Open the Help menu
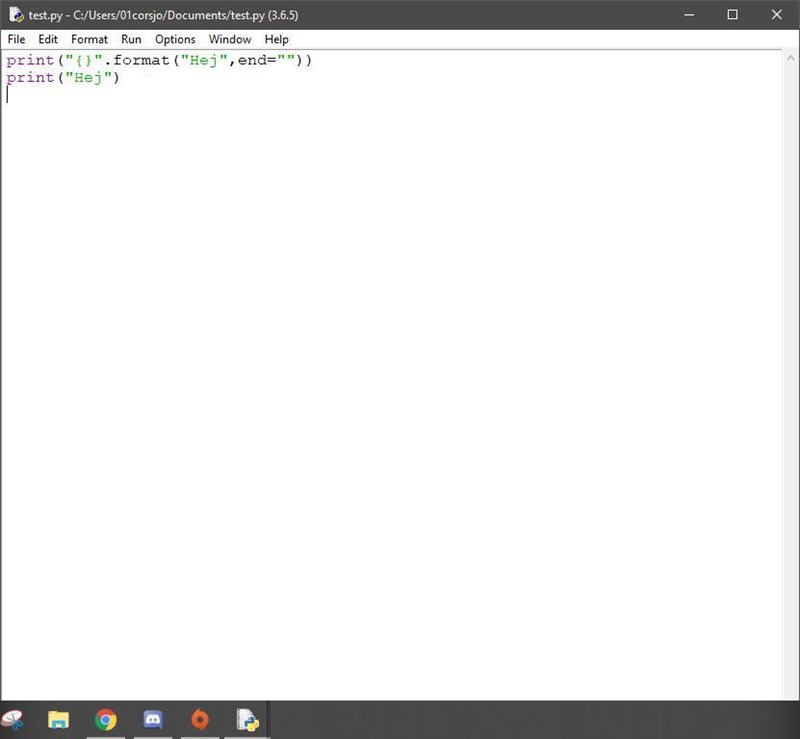Image resolution: width=800 pixels, height=739 pixels. pos(277,39)
